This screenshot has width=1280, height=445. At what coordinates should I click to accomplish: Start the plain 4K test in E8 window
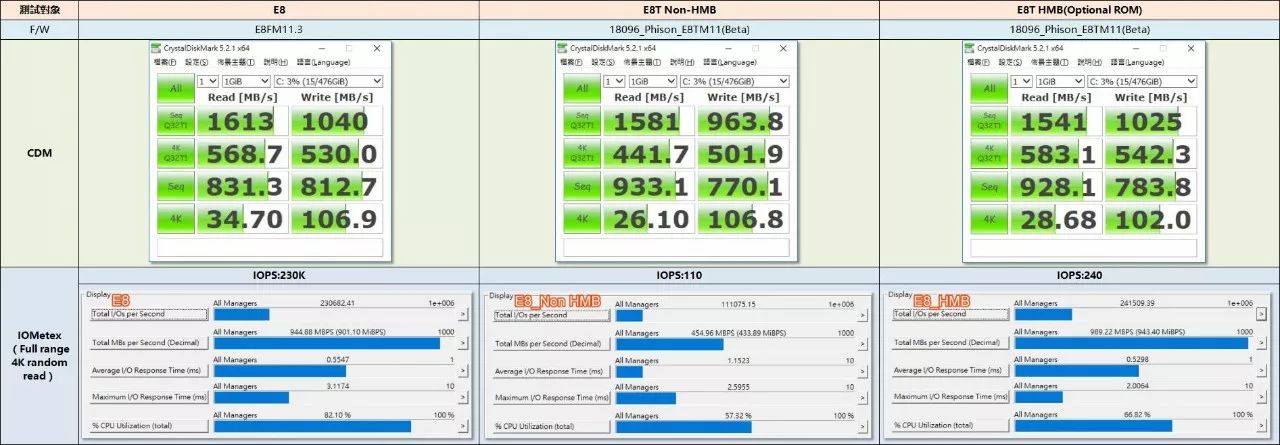tap(174, 218)
